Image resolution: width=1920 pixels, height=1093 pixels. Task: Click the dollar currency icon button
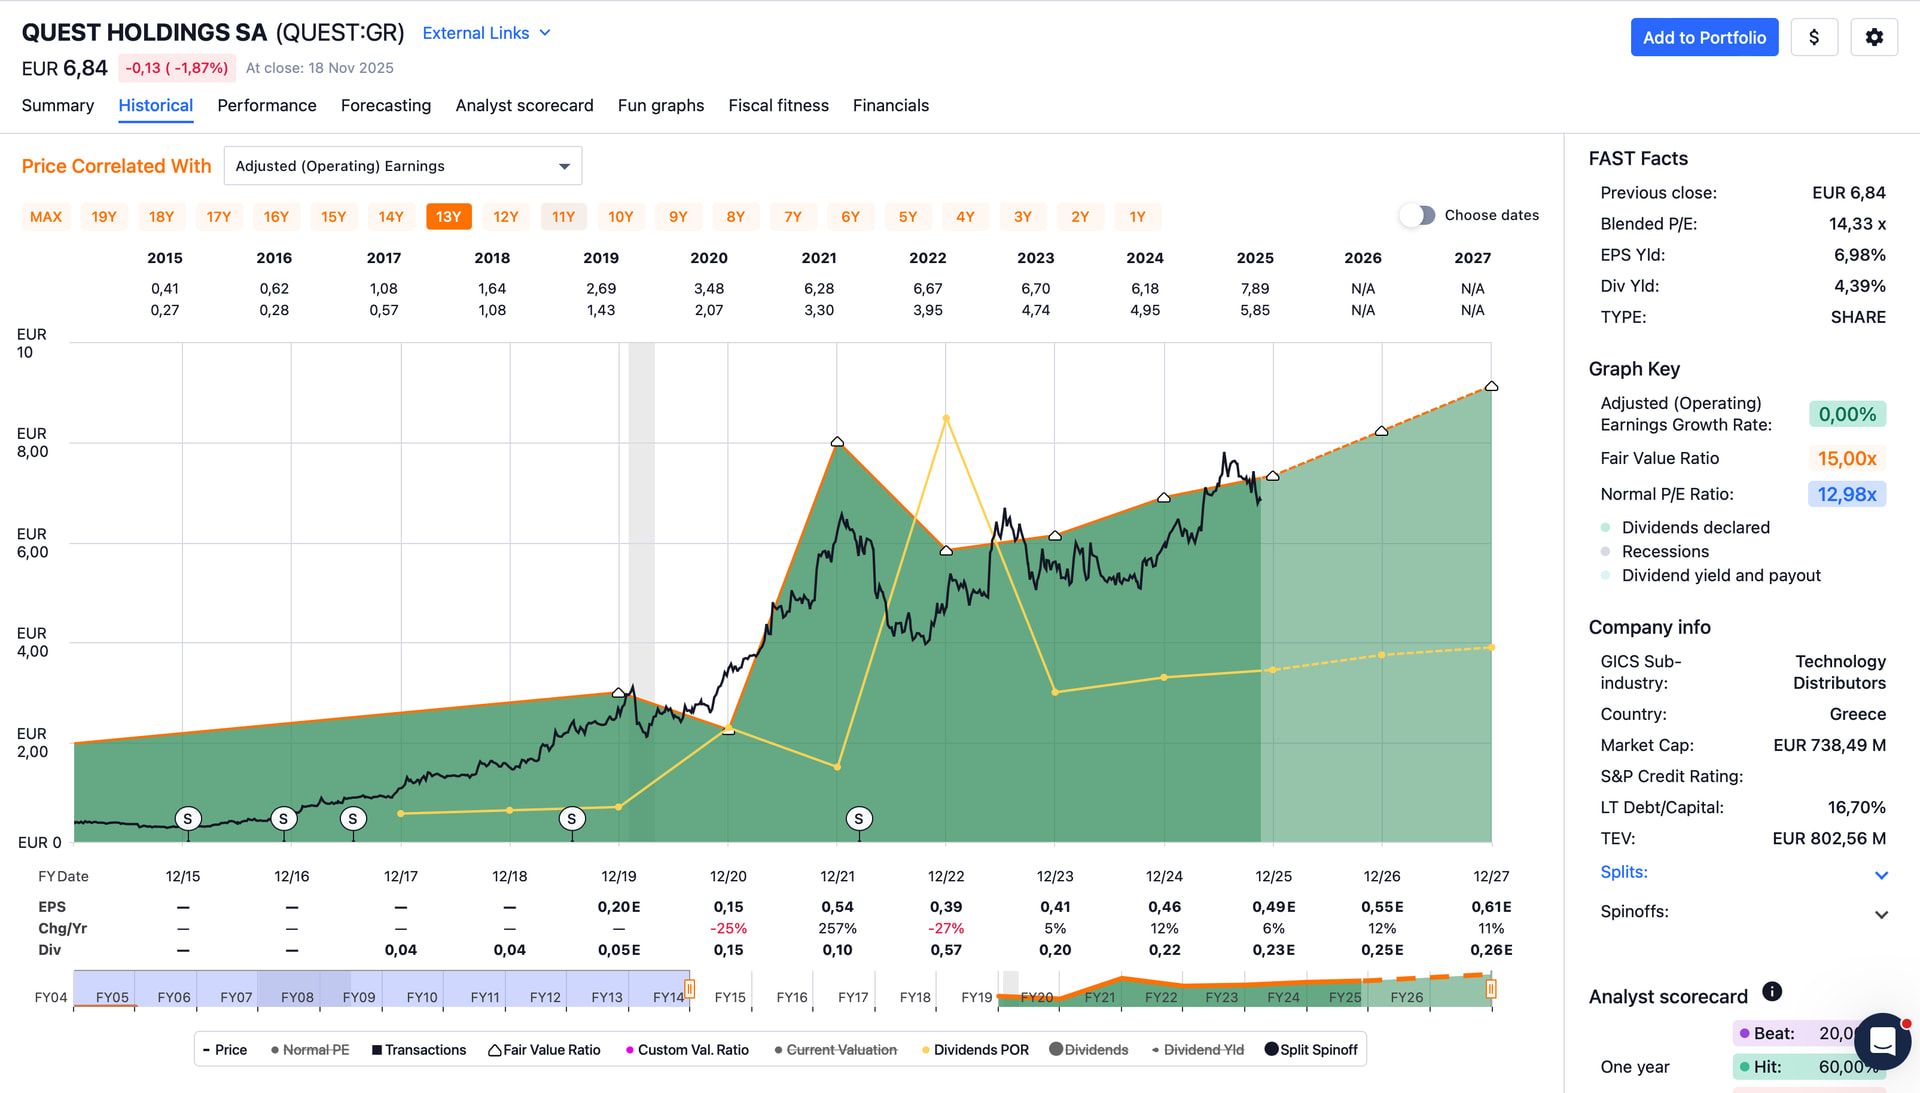[1814, 37]
